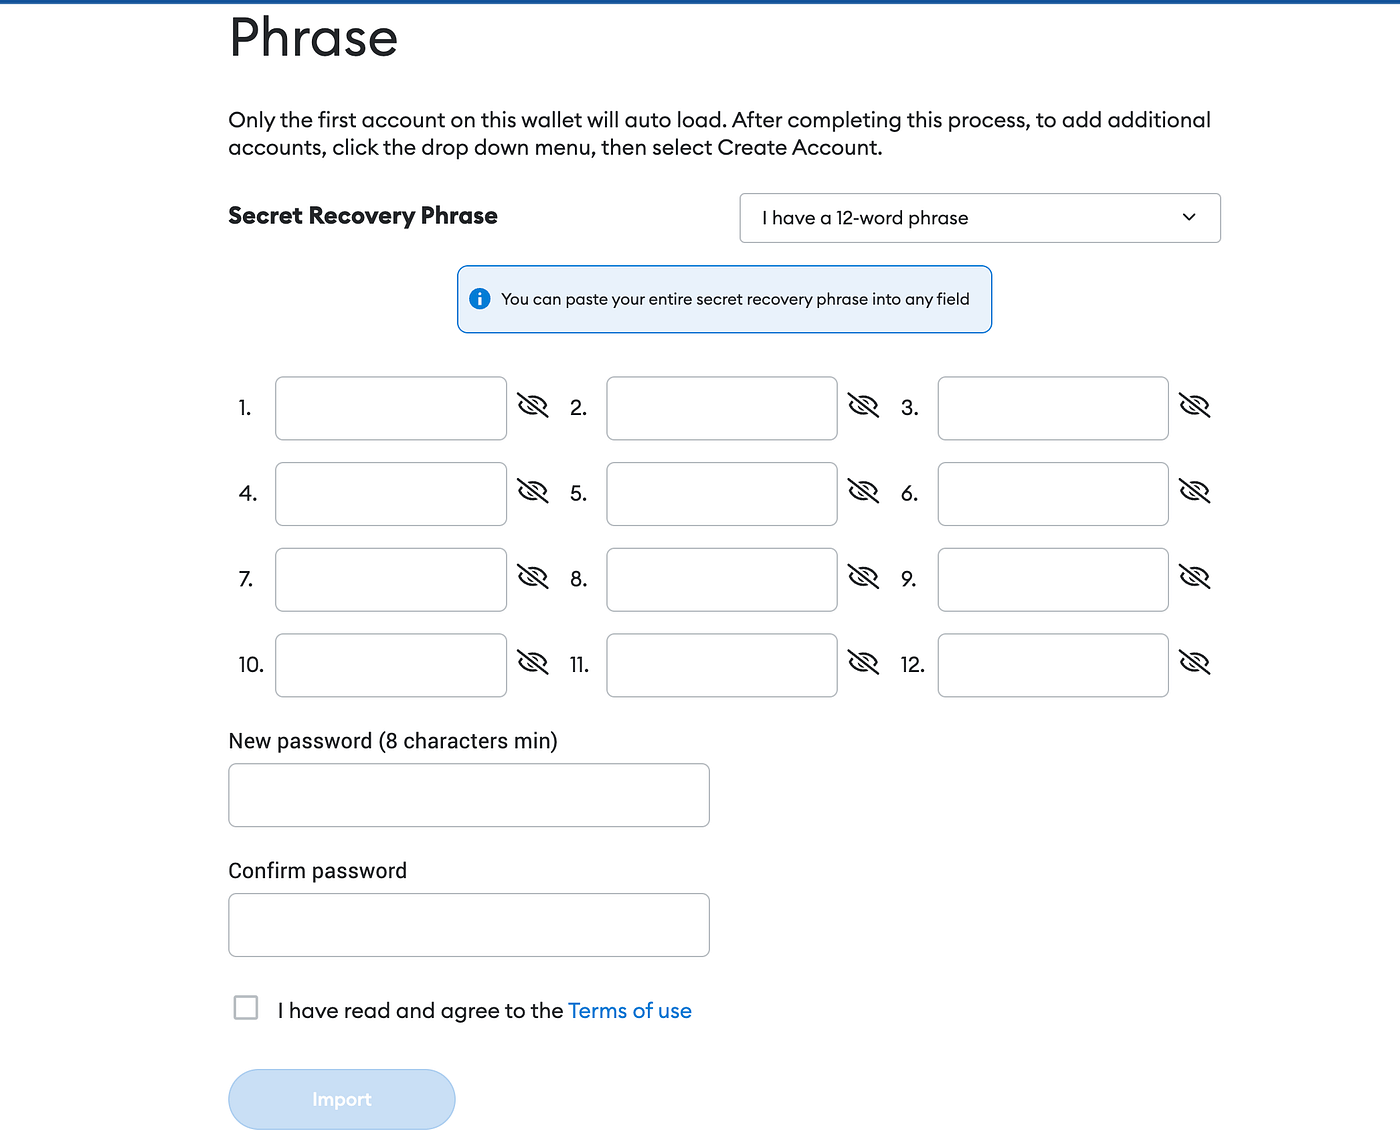
Task: Reveal word 3 with the eye icon
Action: 1194,406
